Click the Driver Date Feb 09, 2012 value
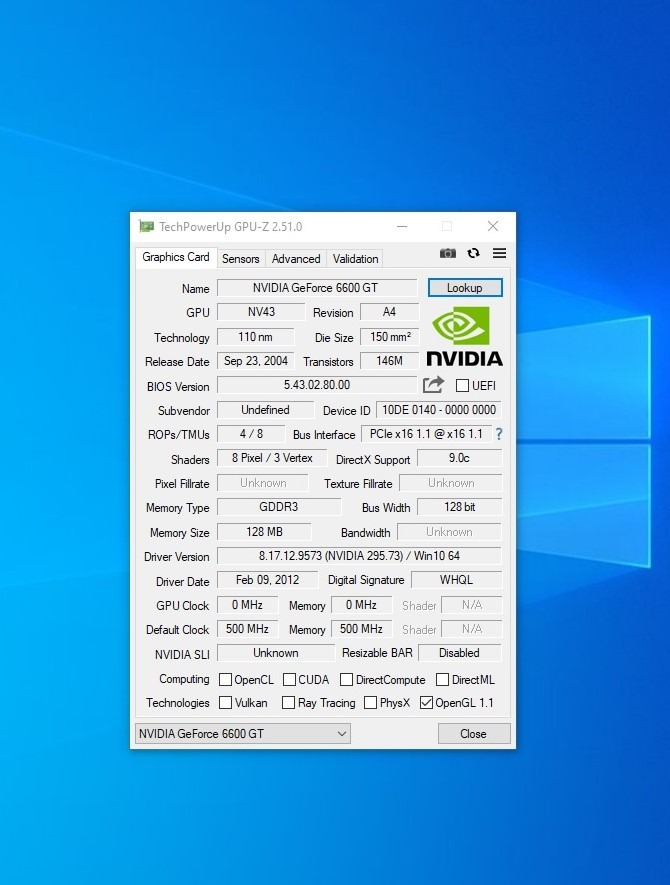 (268, 580)
